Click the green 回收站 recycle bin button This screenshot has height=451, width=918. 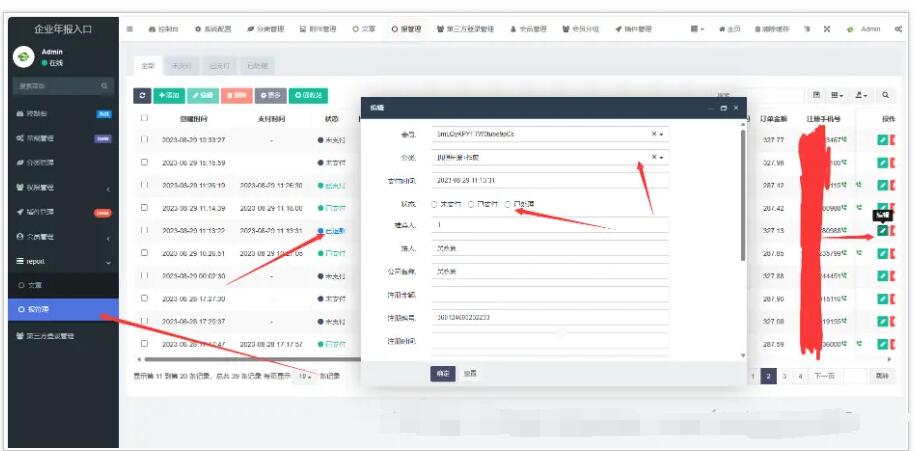click(x=309, y=95)
